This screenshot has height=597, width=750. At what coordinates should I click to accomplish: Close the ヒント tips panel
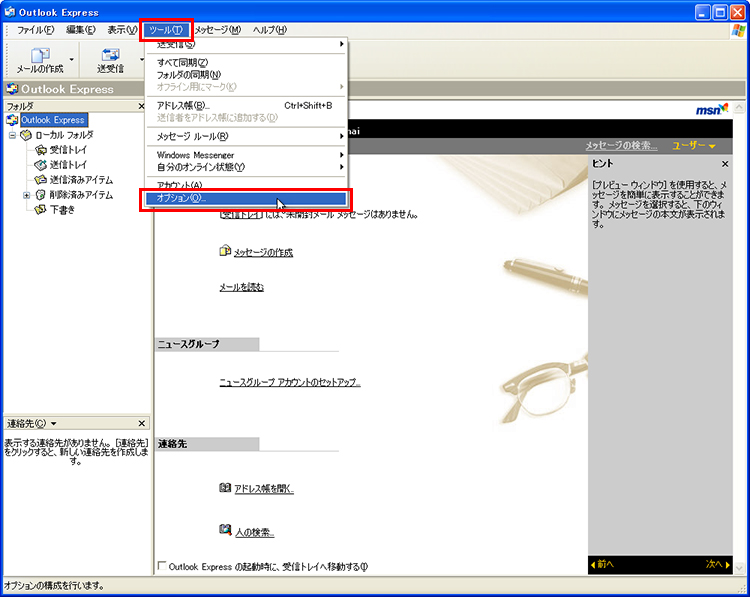tap(725, 164)
